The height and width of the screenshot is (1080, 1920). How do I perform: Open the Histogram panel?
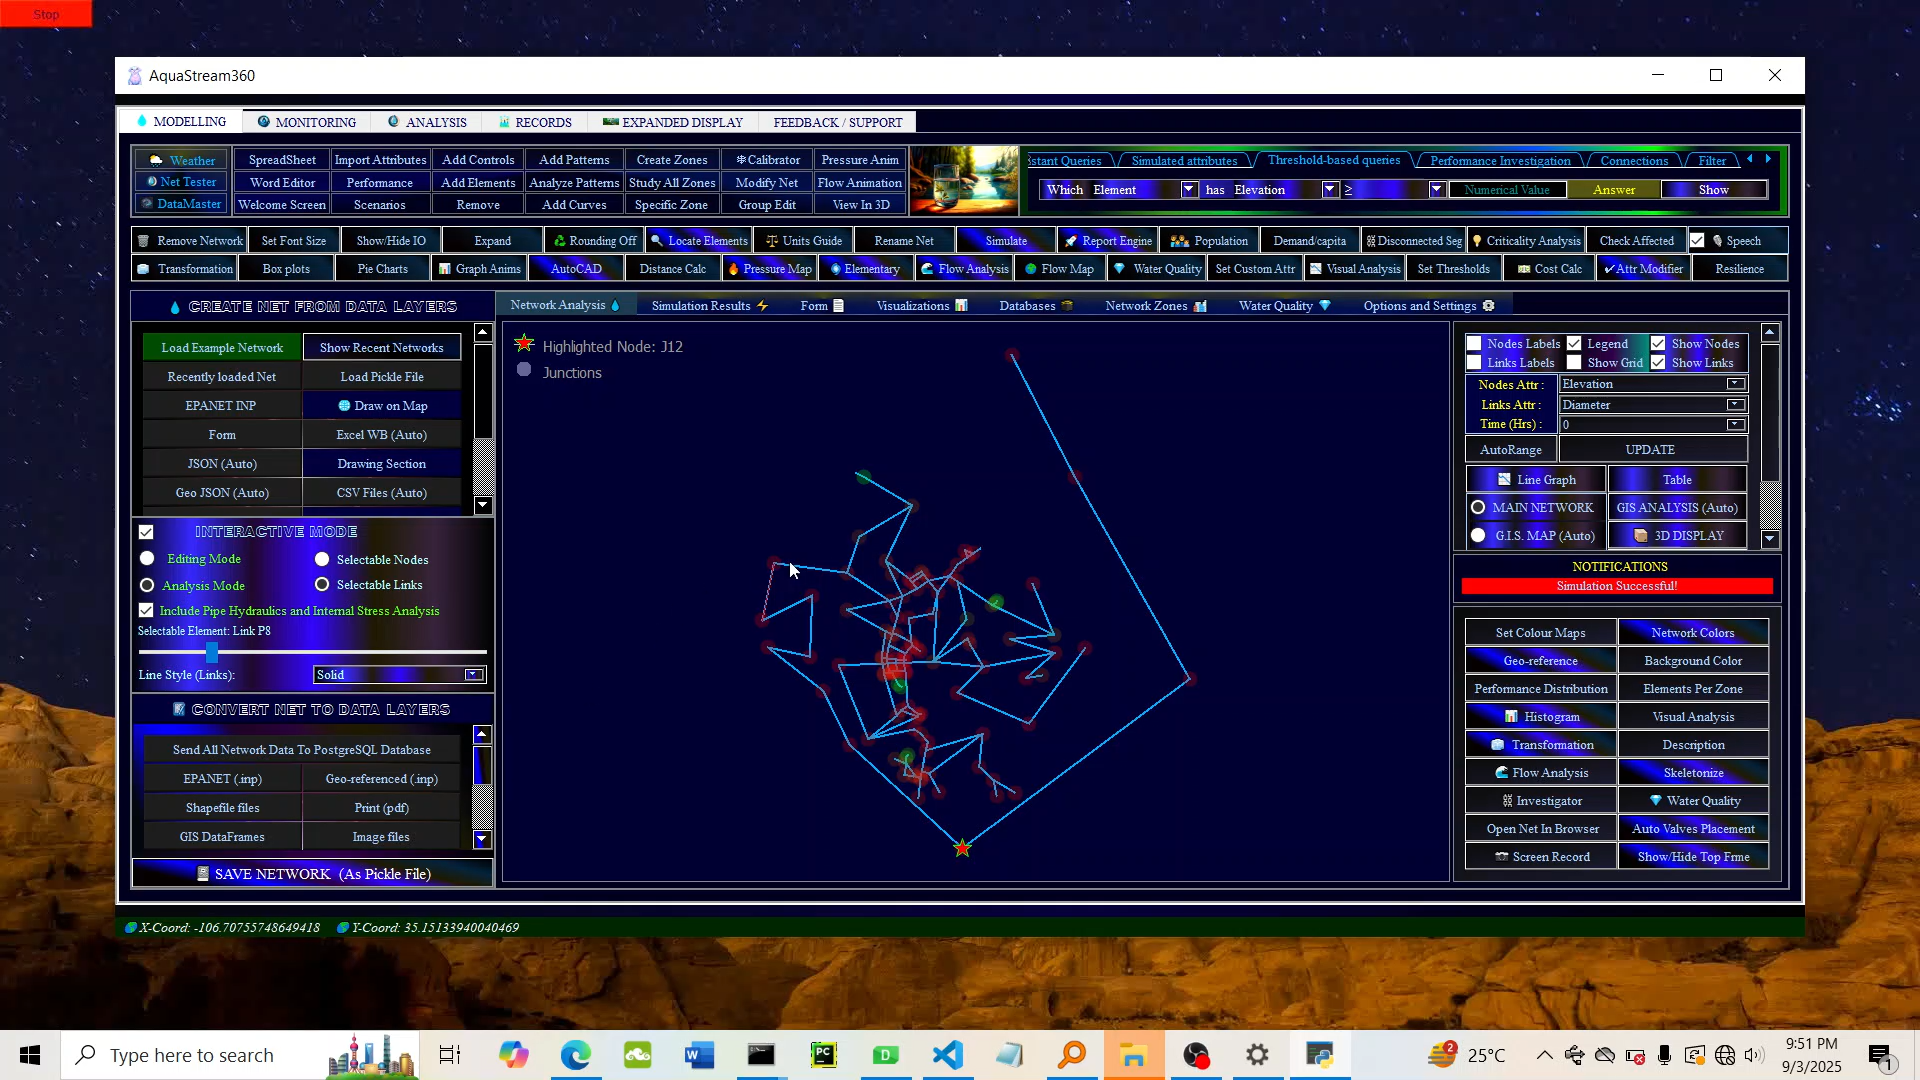pyautogui.click(x=1541, y=716)
